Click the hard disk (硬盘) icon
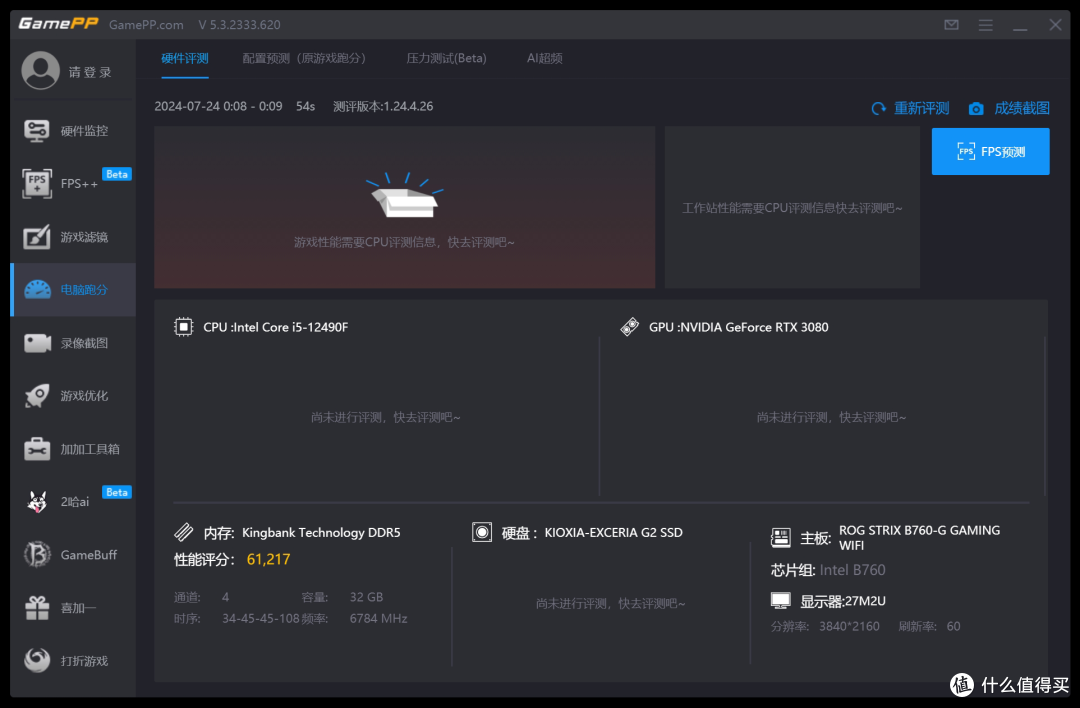Screen dimensions: 1080x708 (482, 532)
